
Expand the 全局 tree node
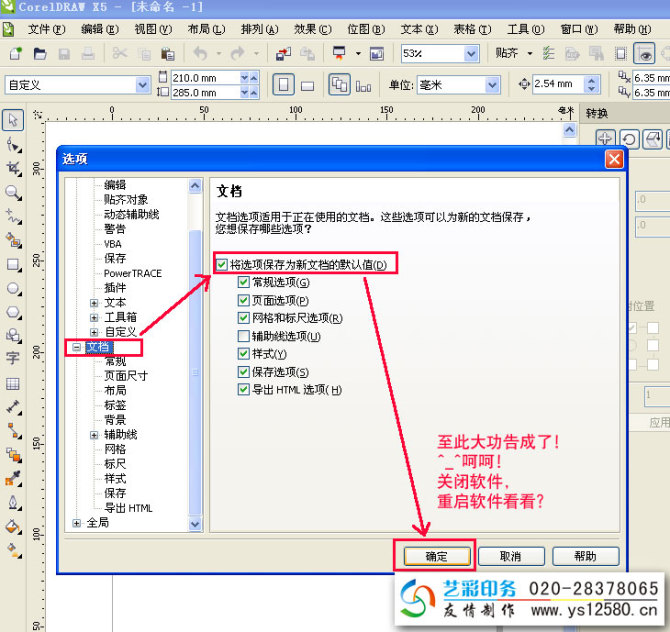click(77, 523)
